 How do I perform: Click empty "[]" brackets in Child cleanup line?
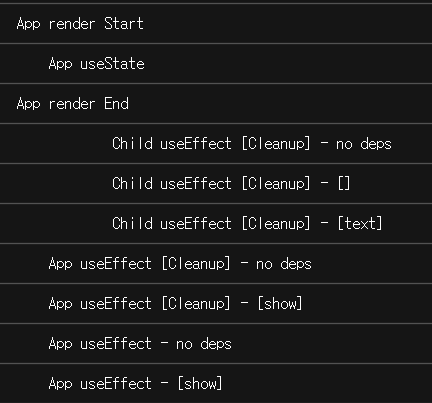pos(344,184)
